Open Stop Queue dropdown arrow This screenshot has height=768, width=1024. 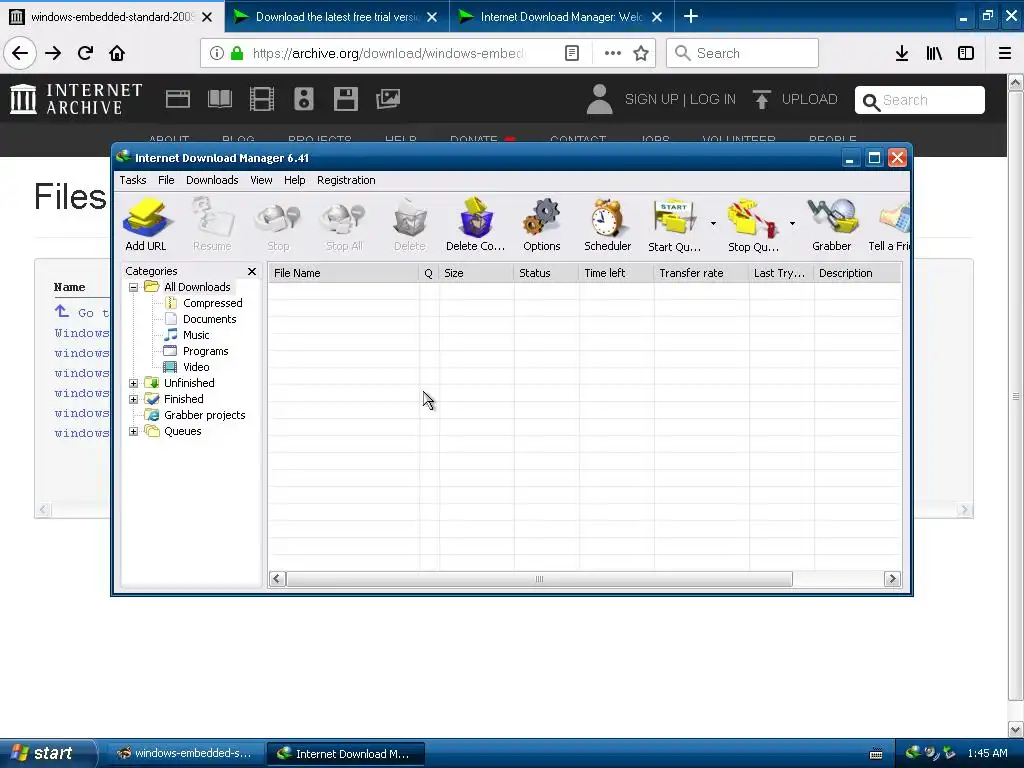click(792, 223)
